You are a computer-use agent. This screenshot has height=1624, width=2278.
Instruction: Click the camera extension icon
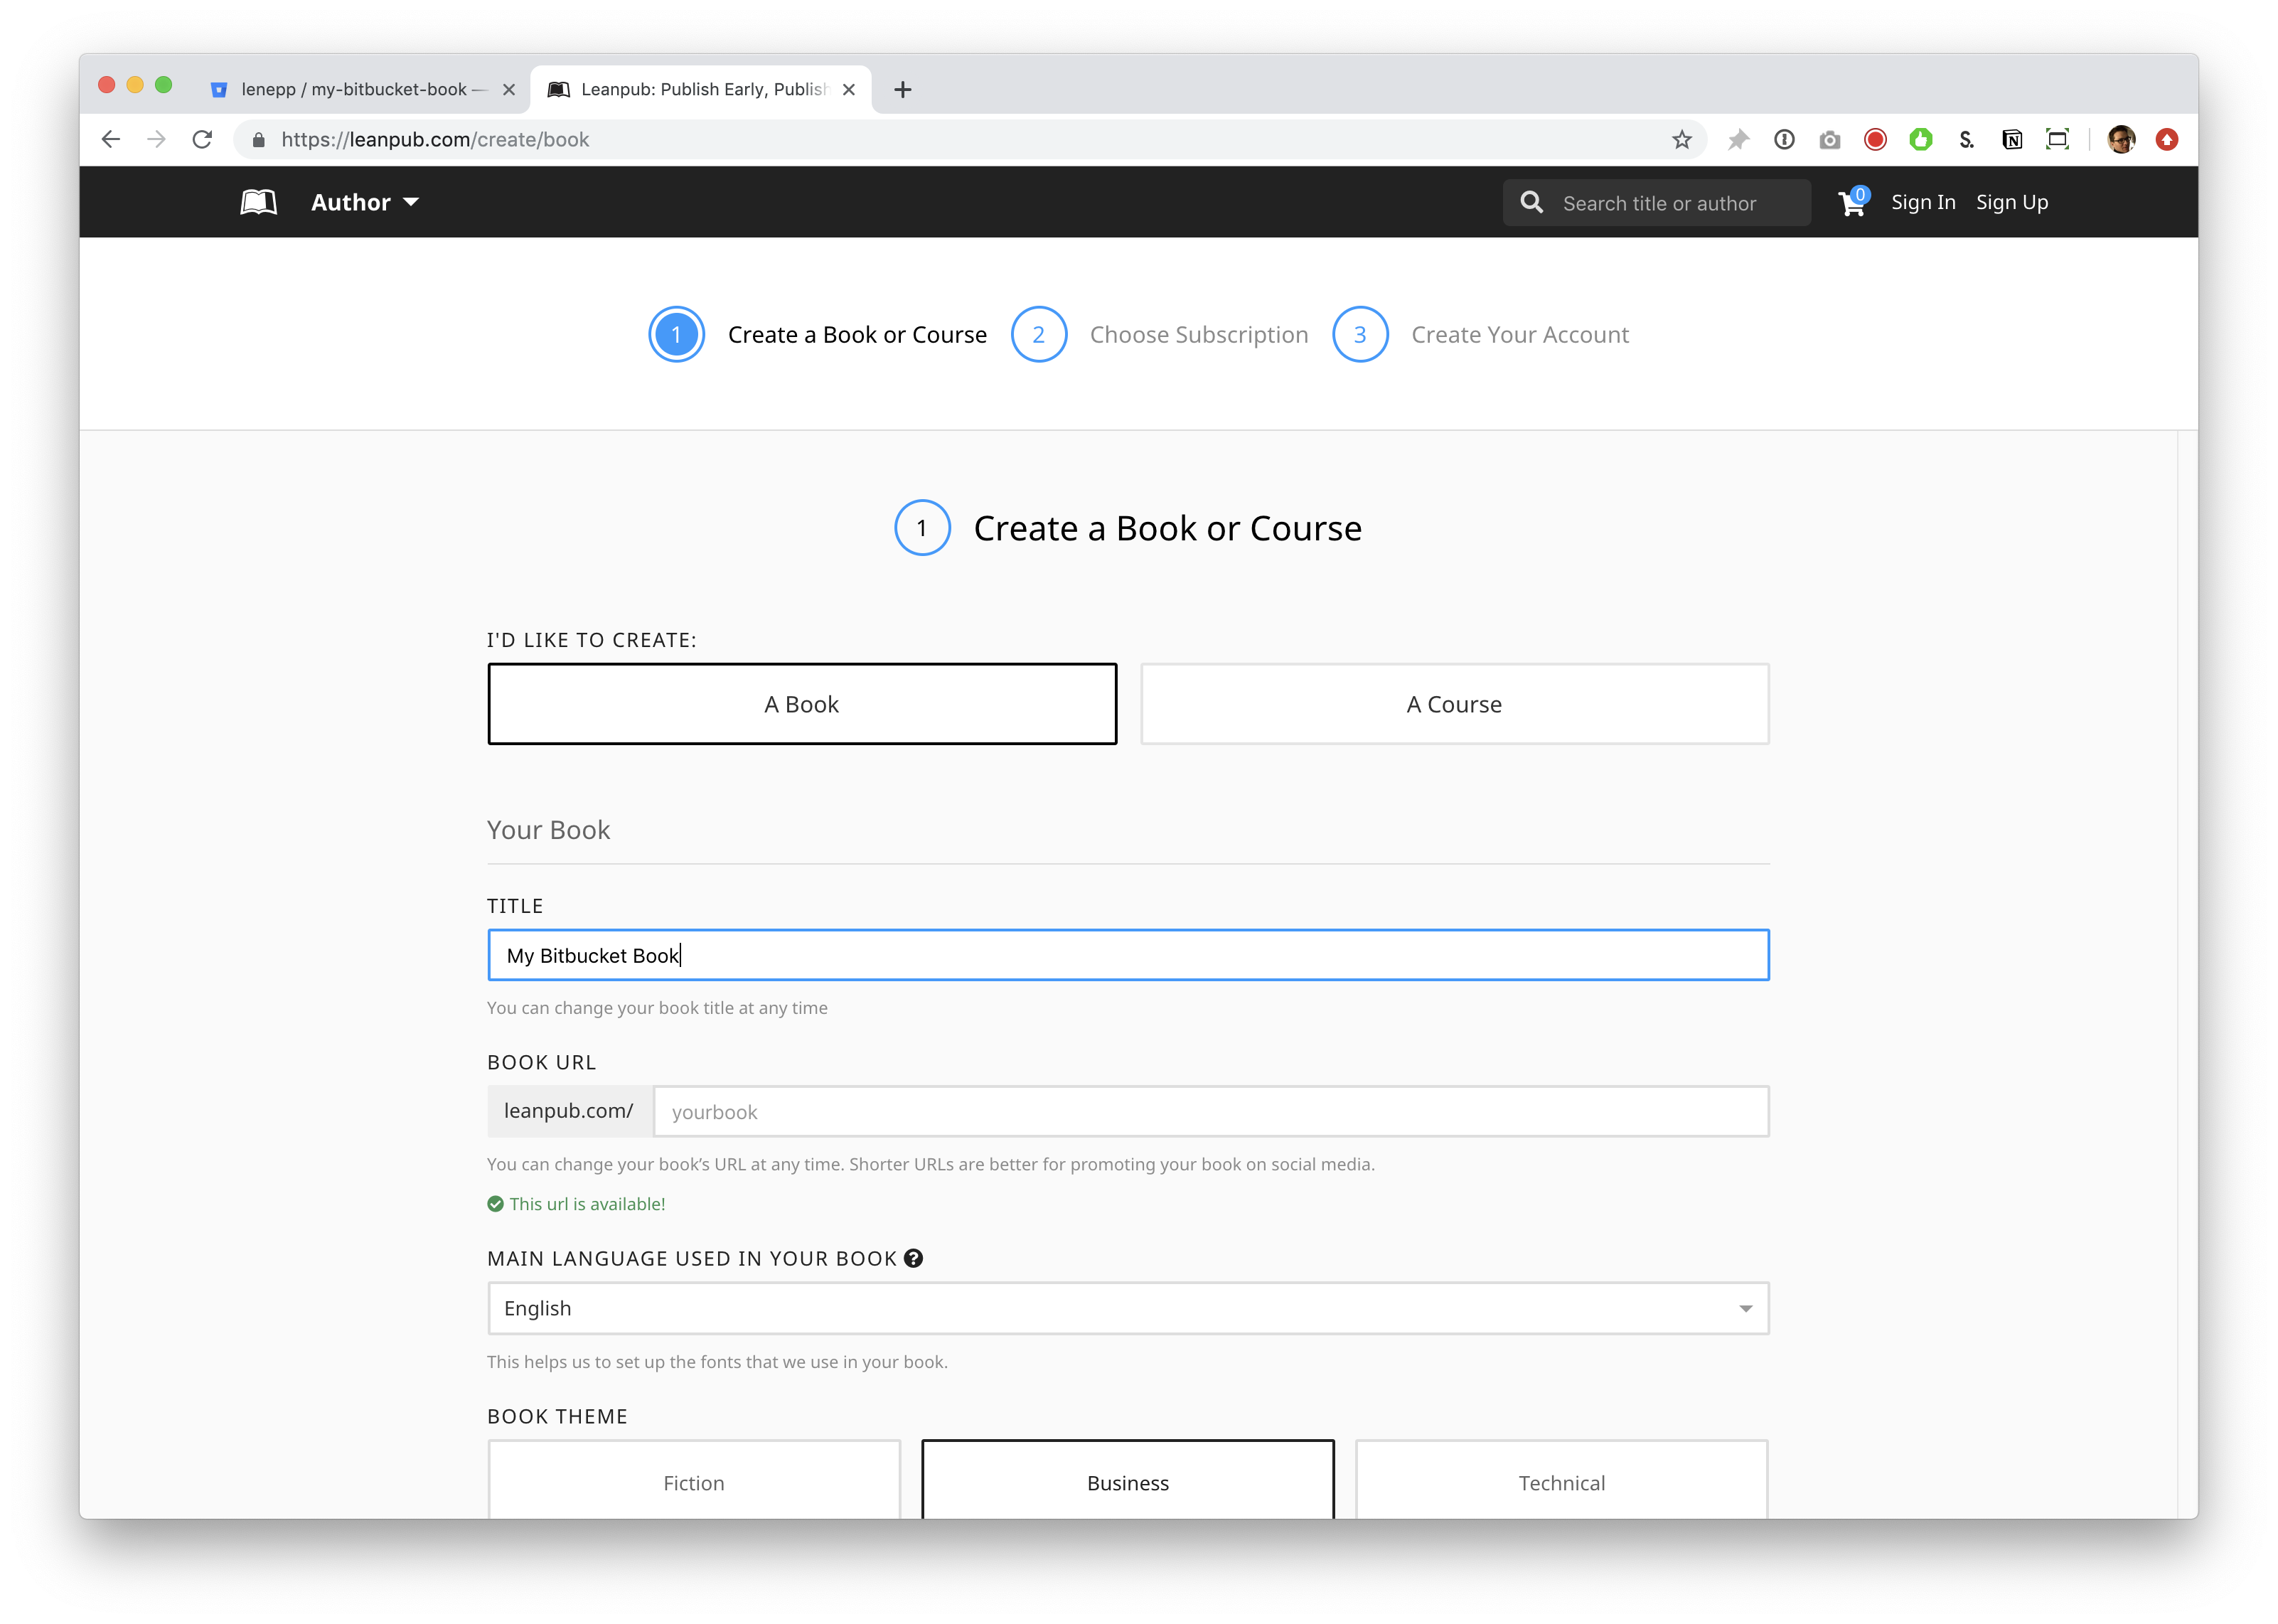pos(1829,140)
